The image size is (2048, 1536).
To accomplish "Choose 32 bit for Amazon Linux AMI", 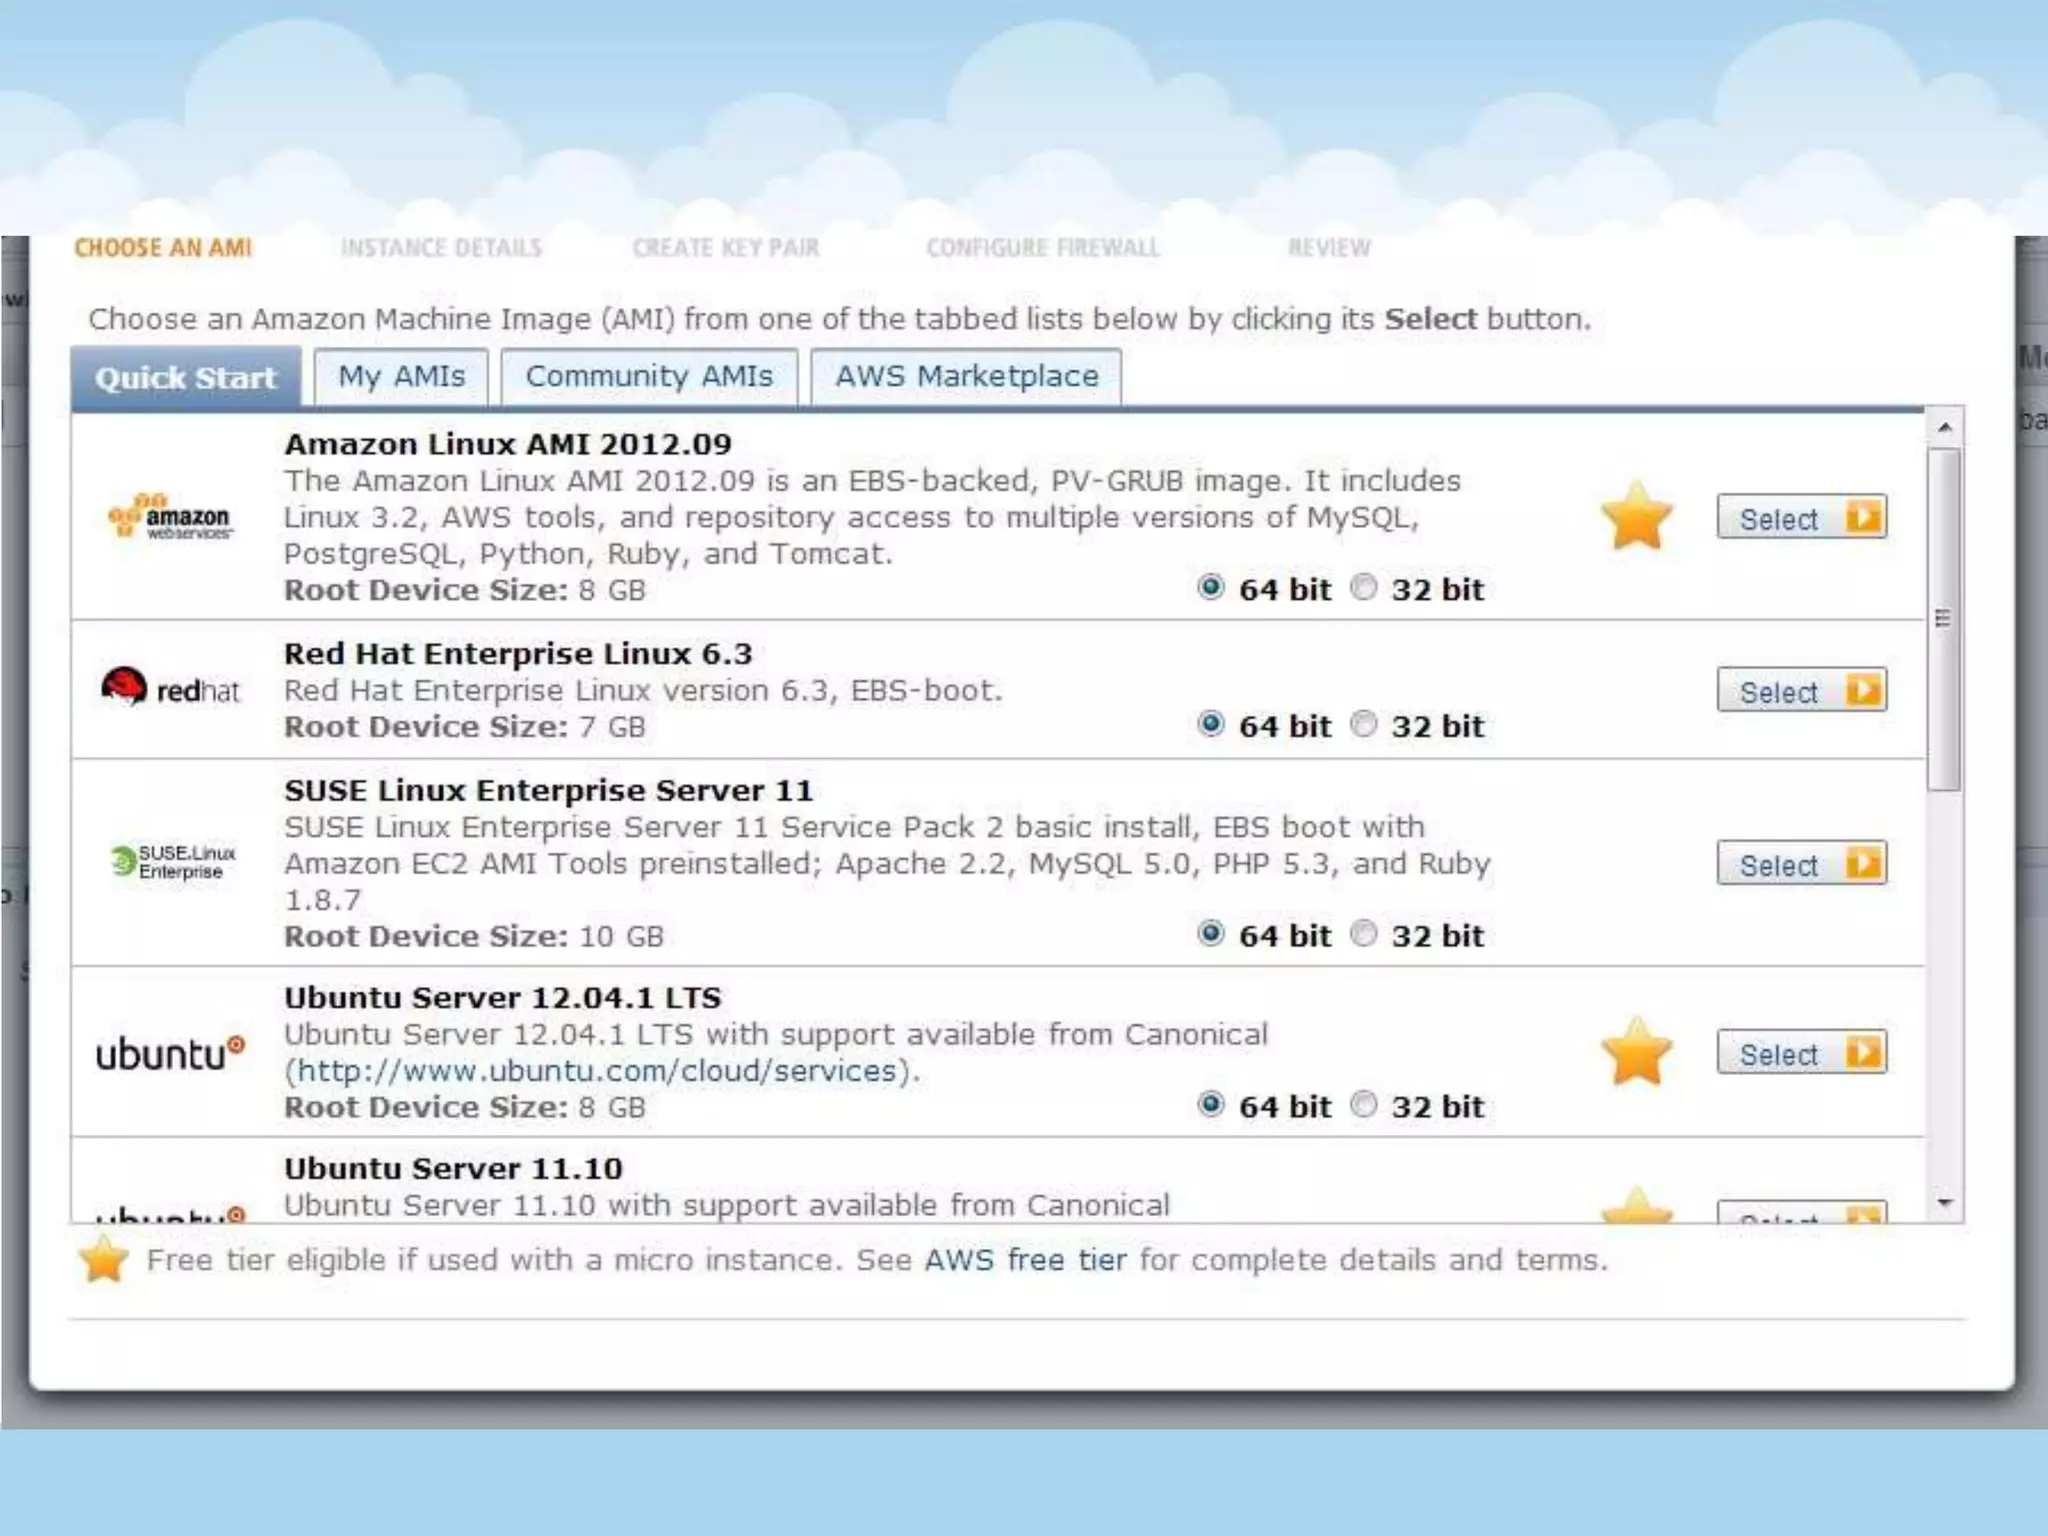I will pos(1364,588).
